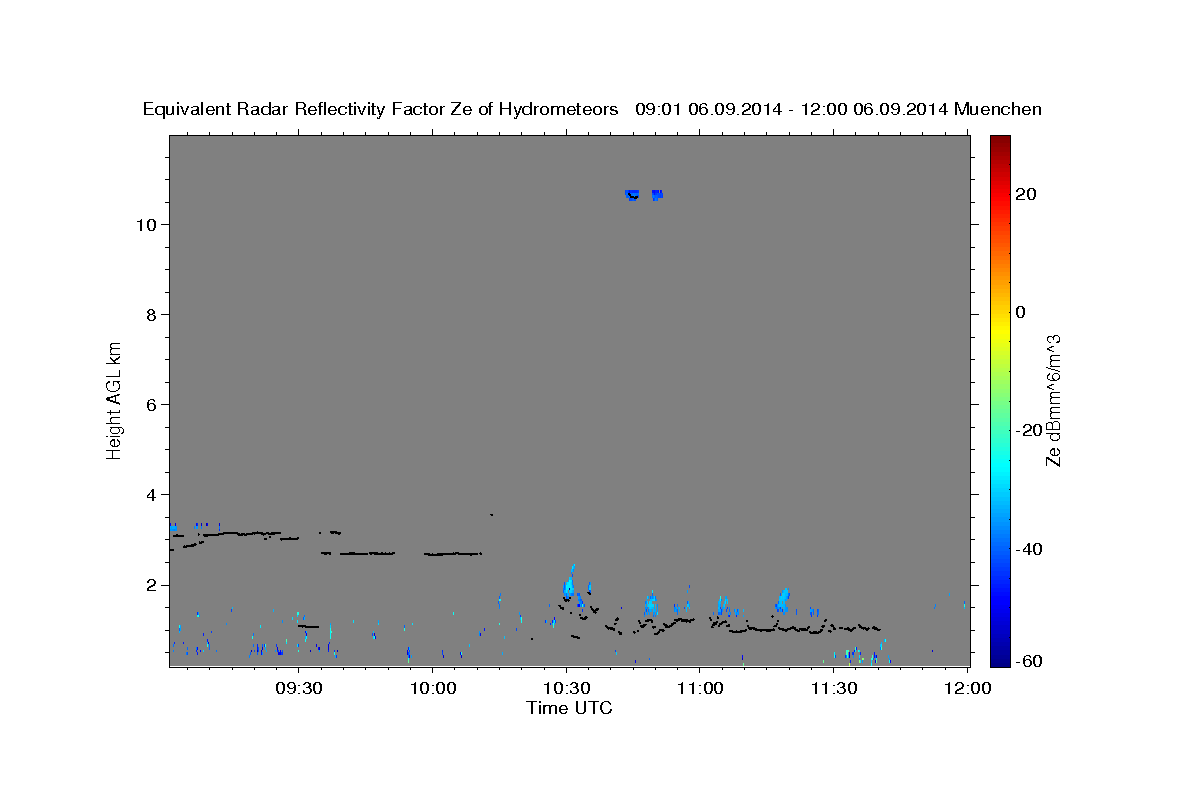Image resolution: width=1200 pixels, height=800 pixels.
Task: Click the 10:00 time tick label
Action: pos(434,688)
